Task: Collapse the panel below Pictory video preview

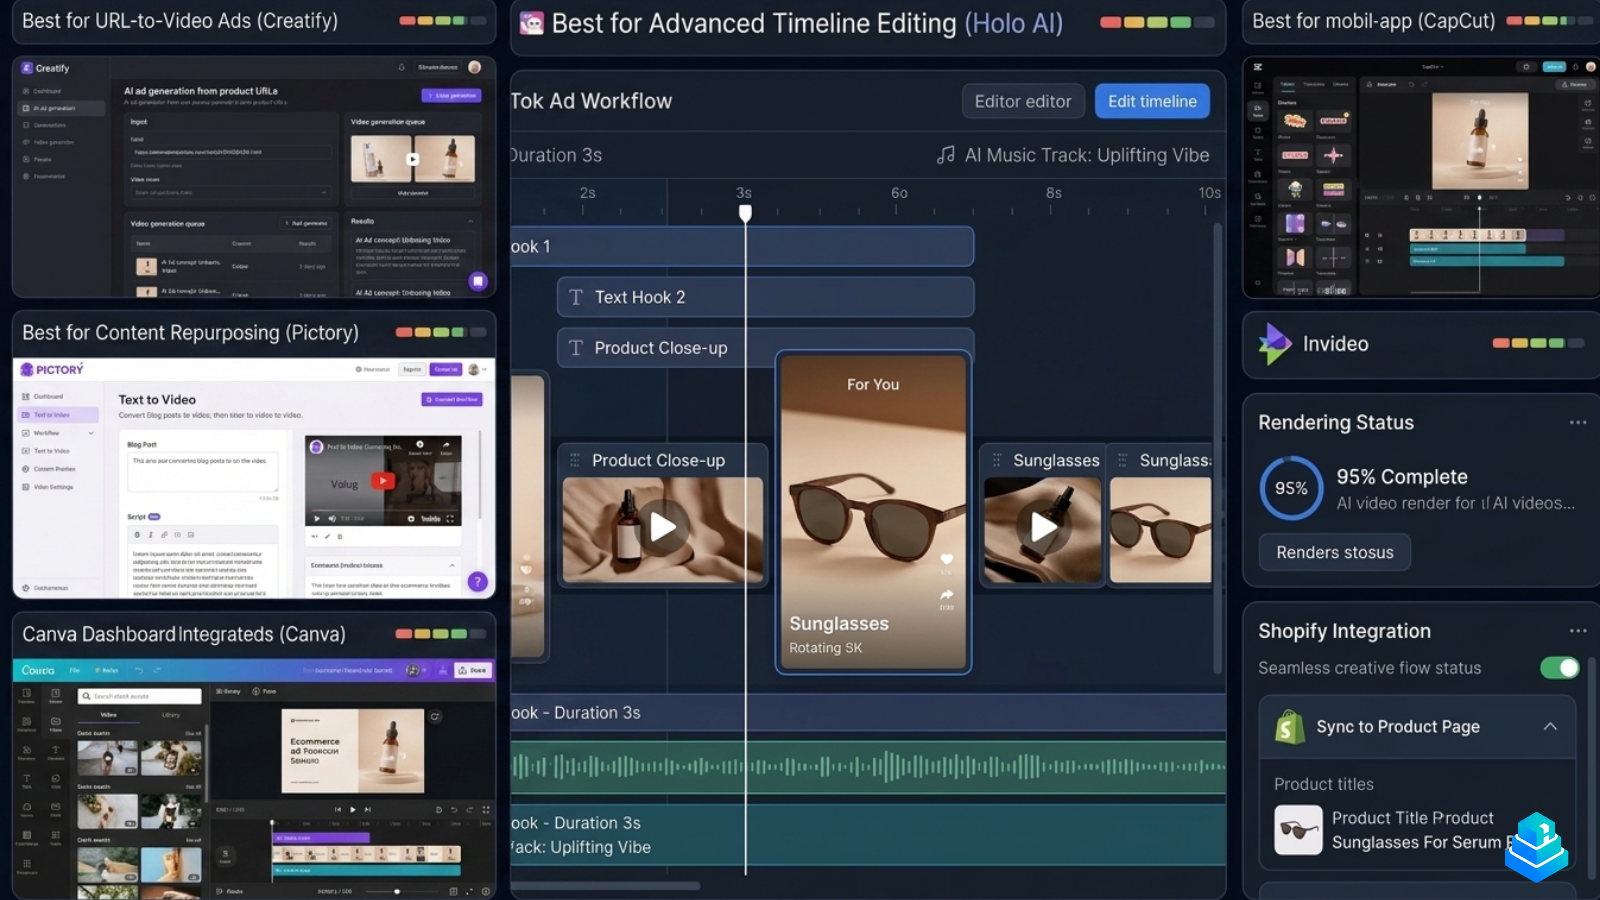Action: tap(451, 565)
